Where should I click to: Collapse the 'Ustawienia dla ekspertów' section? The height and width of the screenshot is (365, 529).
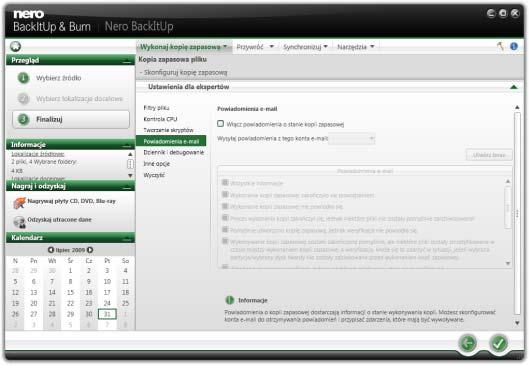click(x=513, y=87)
